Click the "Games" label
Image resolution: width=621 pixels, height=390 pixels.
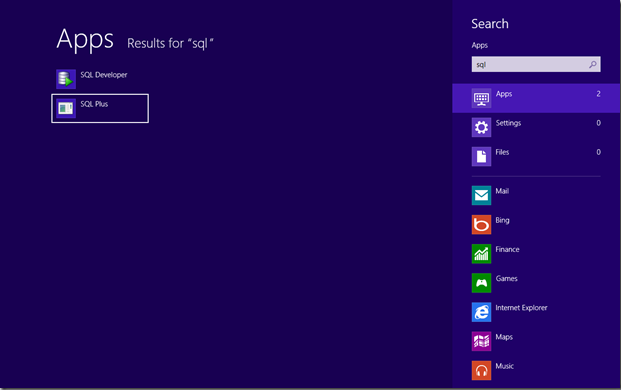(x=507, y=278)
